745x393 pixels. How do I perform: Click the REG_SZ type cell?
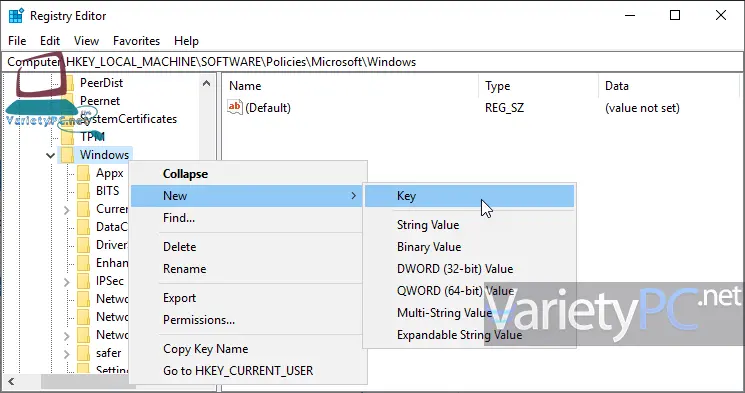504,108
